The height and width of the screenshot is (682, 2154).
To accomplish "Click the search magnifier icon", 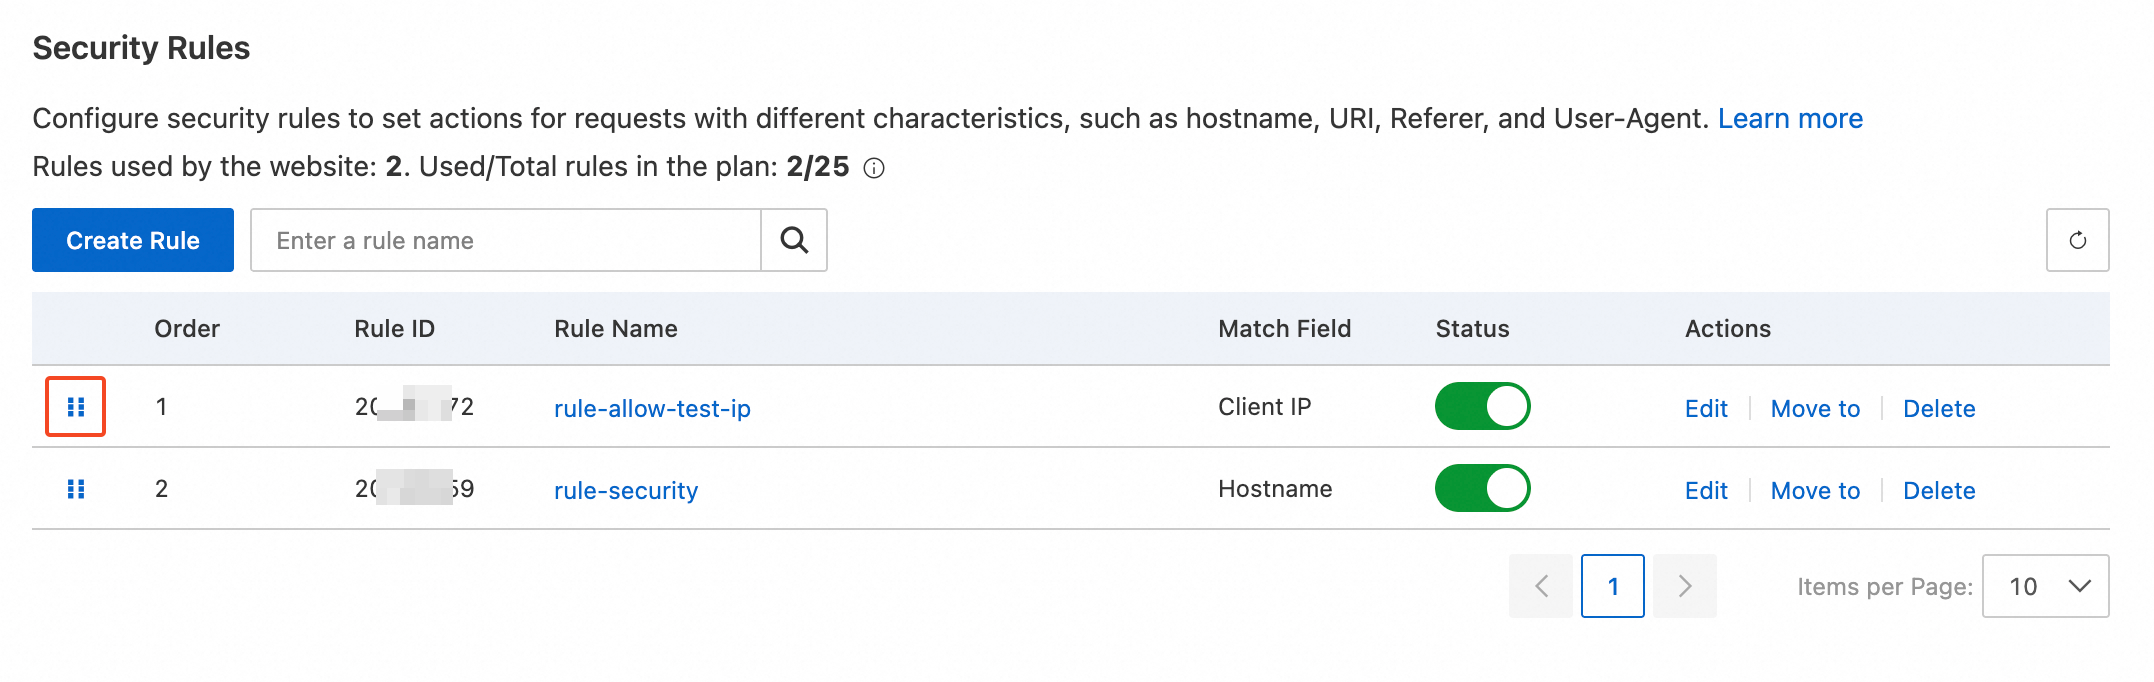I will coord(794,240).
